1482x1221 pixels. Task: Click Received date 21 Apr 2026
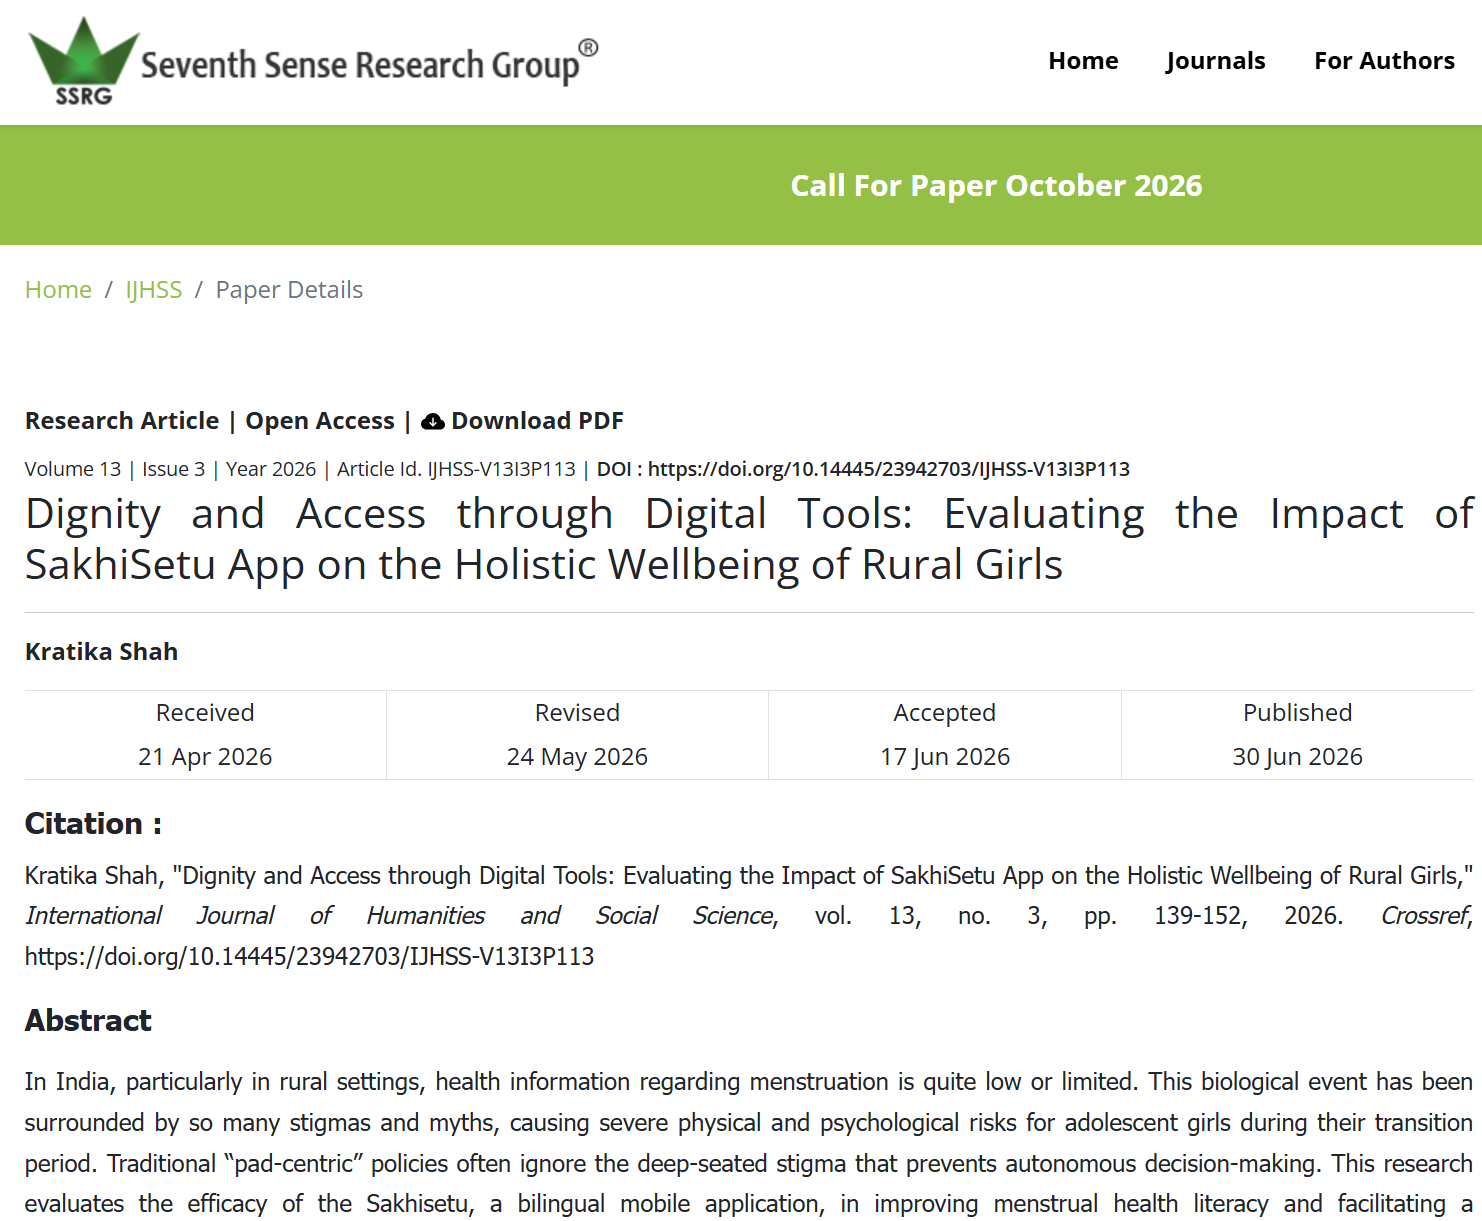click(x=205, y=757)
